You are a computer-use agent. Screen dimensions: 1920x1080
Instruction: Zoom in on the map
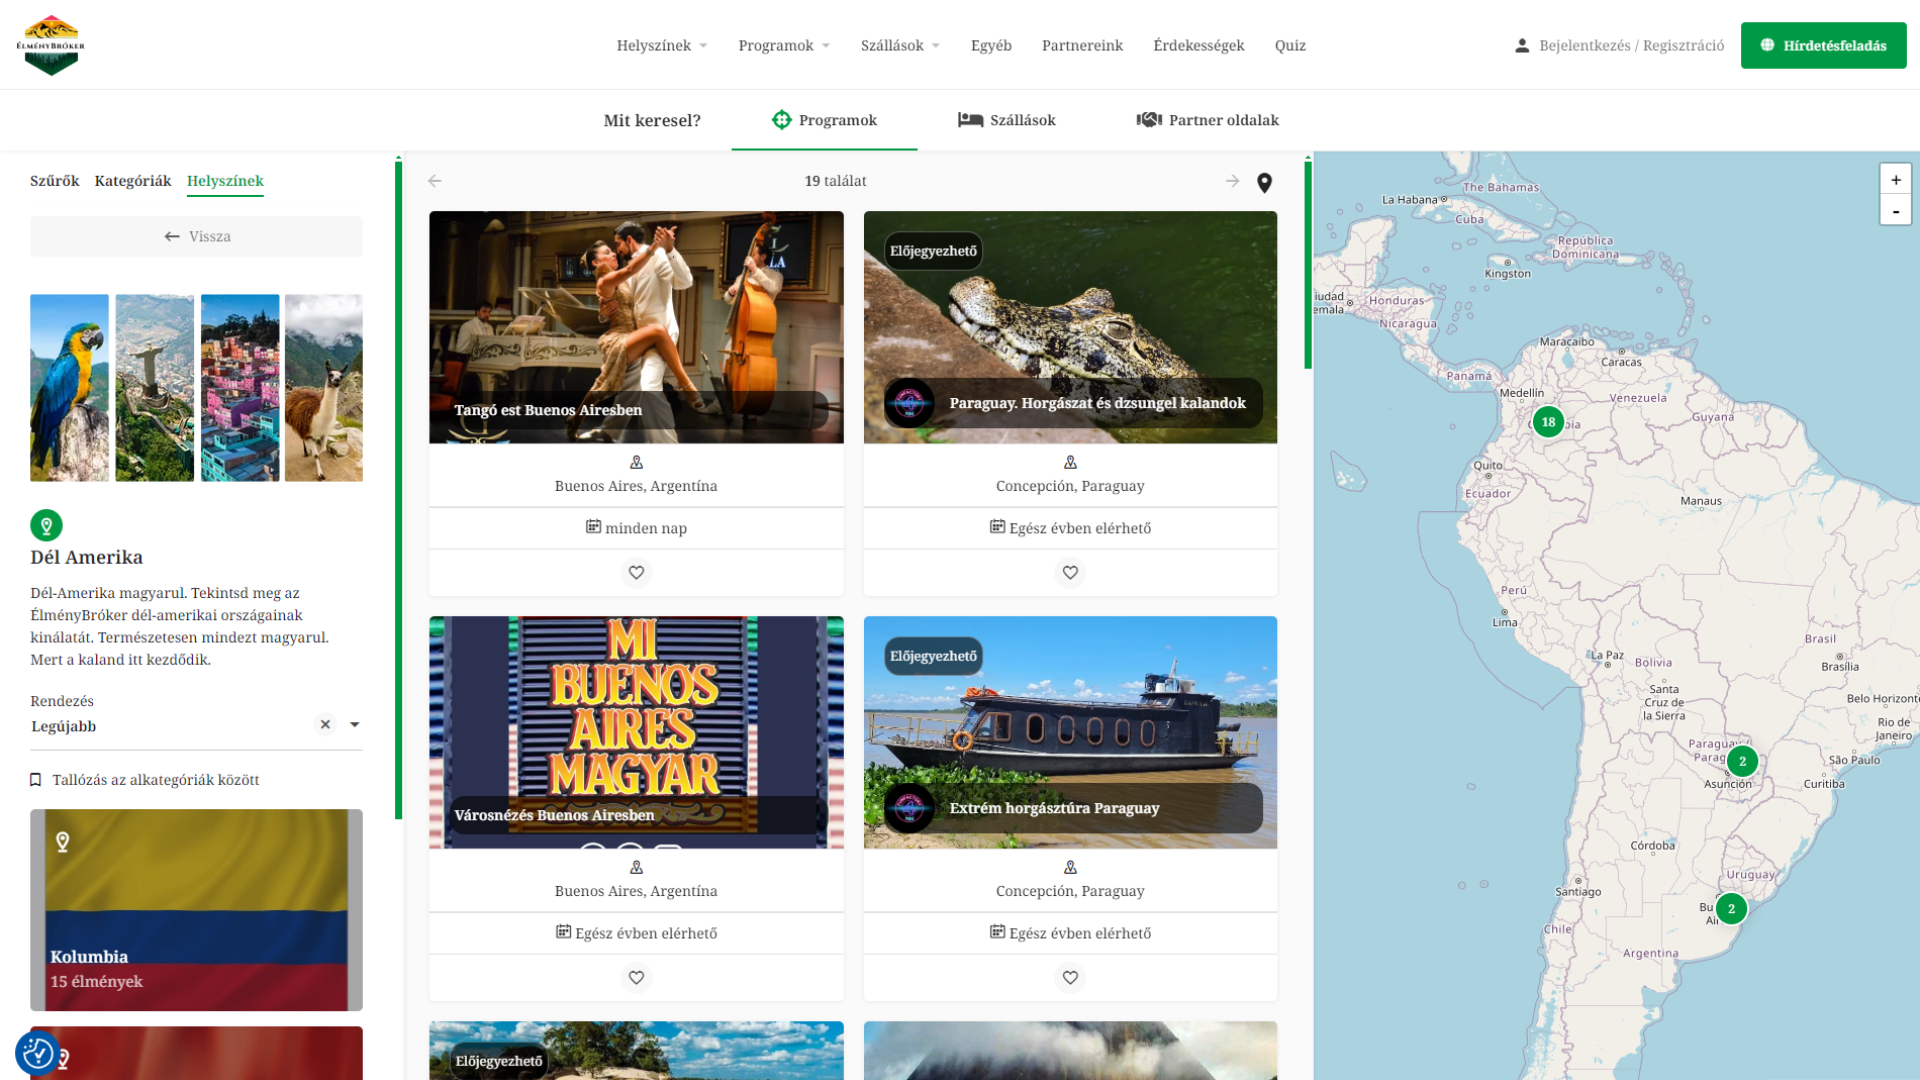(1895, 180)
